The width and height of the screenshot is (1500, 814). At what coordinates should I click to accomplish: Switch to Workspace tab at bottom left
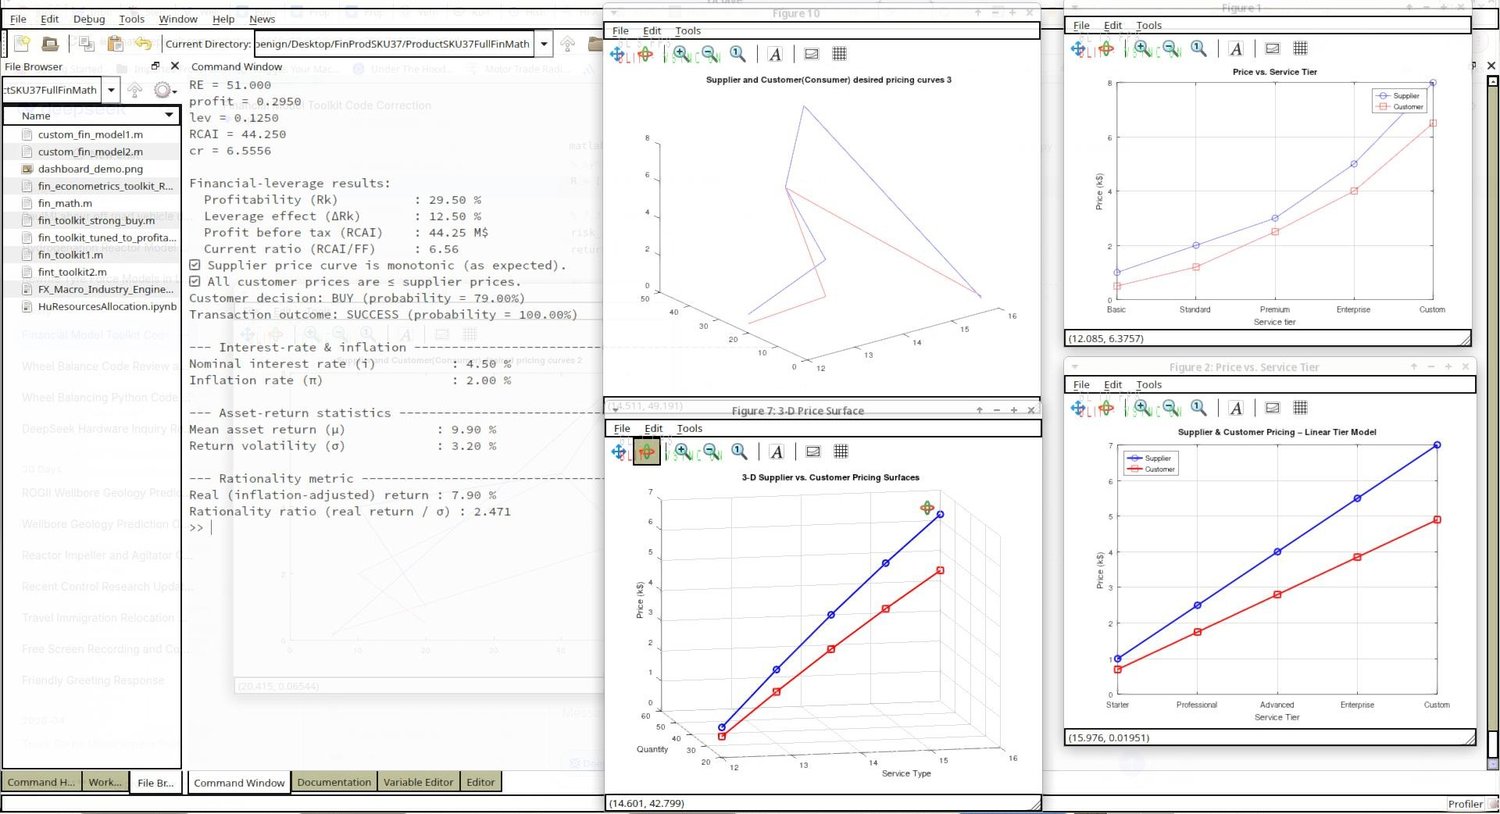(105, 782)
